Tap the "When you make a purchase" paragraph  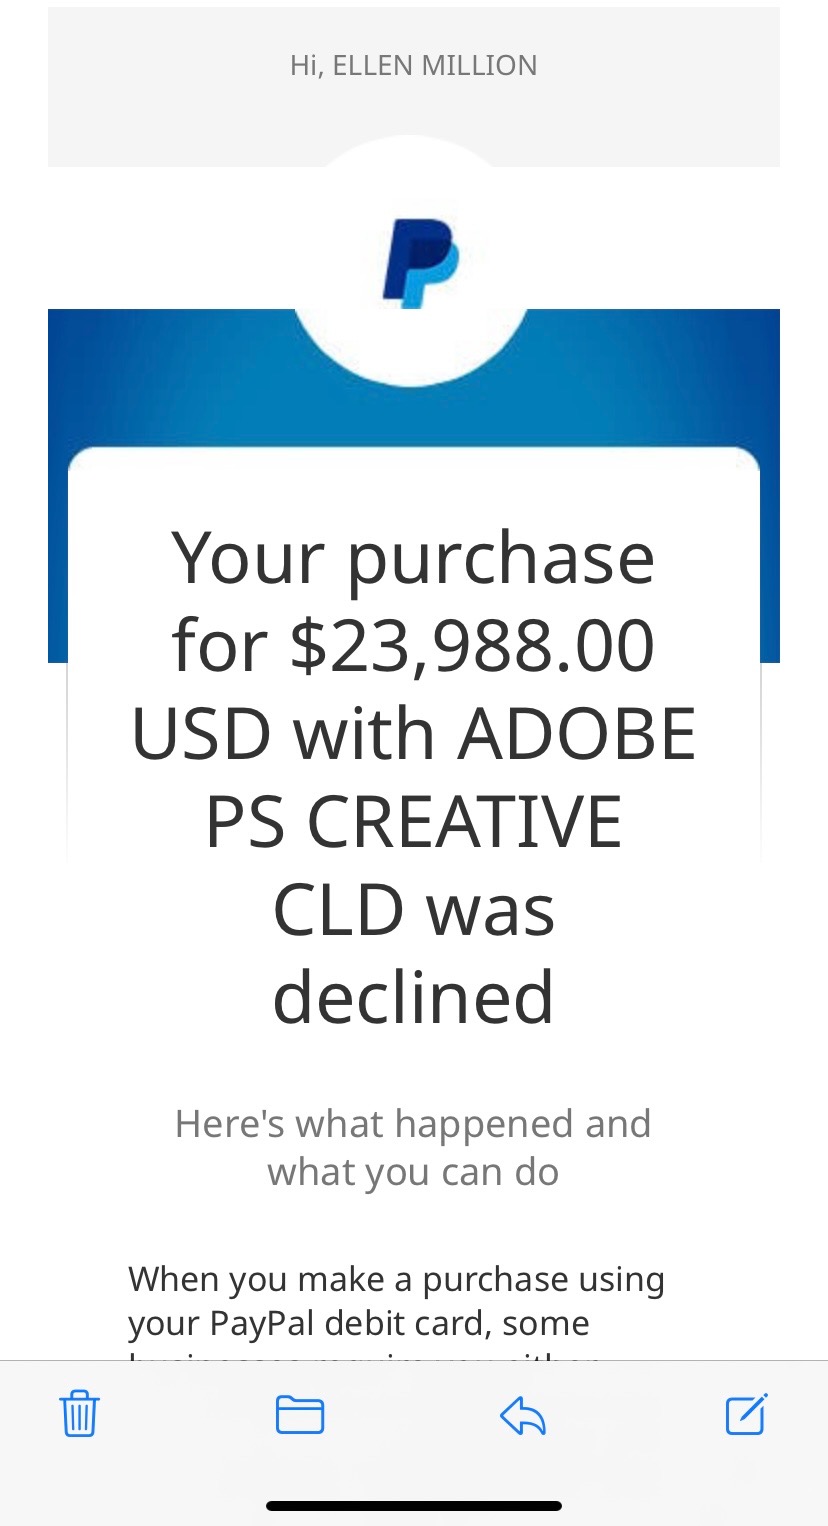click(396, 1279)
